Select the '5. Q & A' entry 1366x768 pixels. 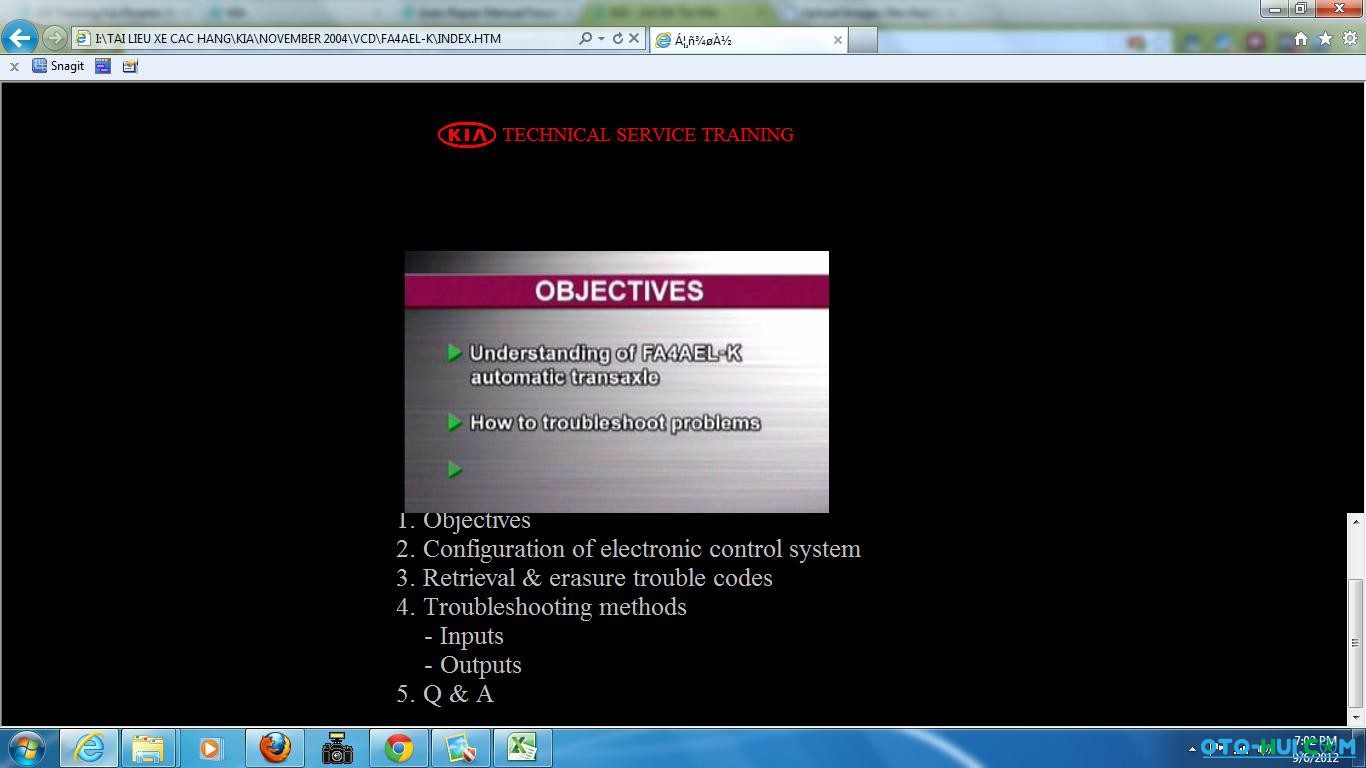[x=445, y=694]
